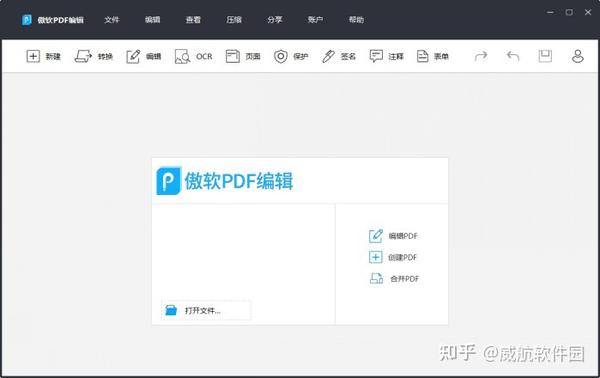Click the blue folder icon beside 打开文件
600x378 pixels.
(171, 310)
